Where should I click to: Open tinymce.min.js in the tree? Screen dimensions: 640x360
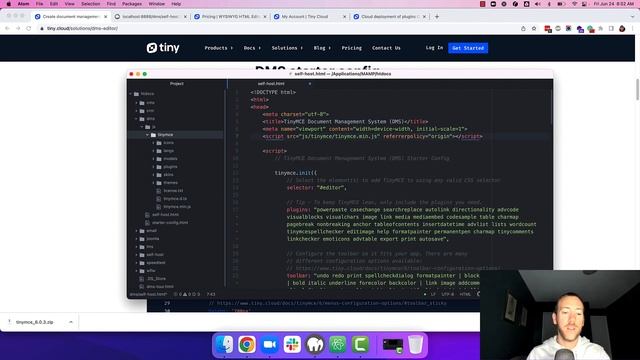tap(177, 207)
